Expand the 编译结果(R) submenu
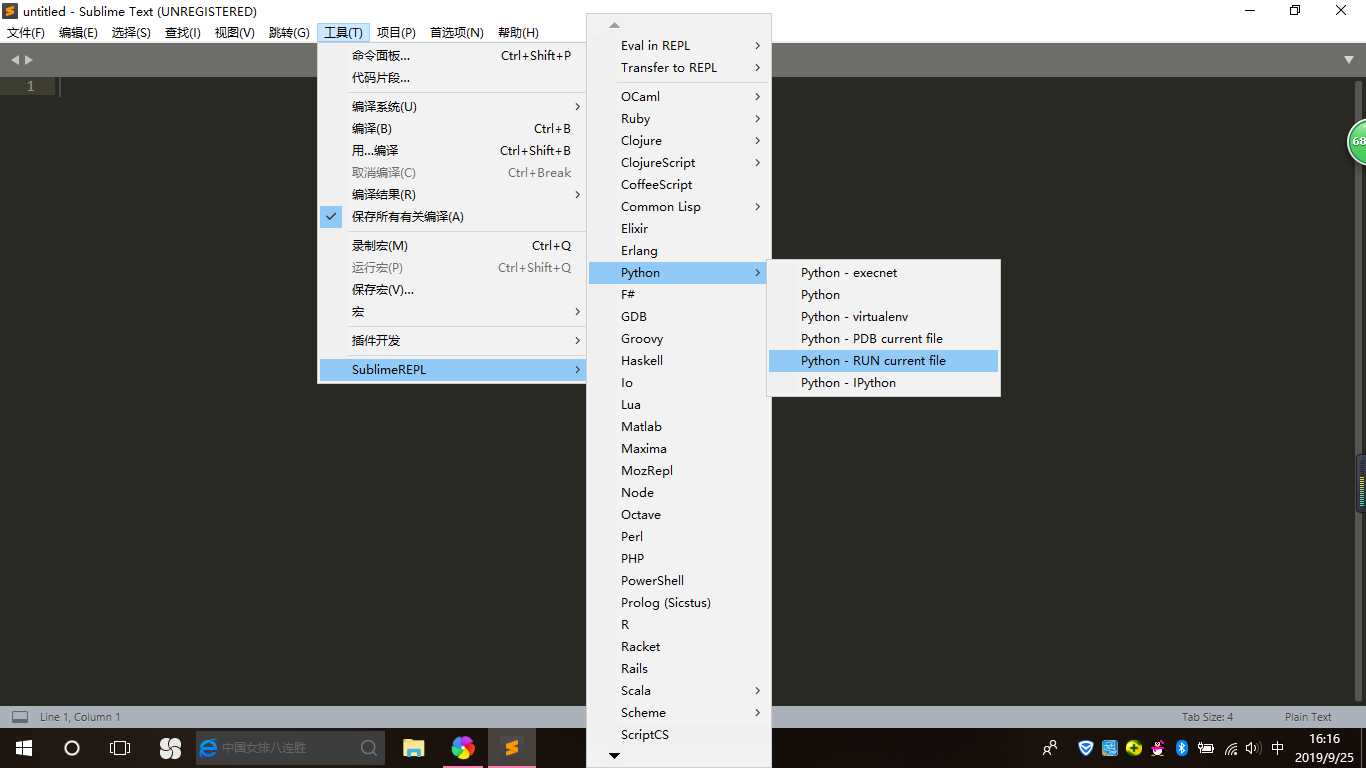Viewport: 1366px width, 768px height. (451, 195)
